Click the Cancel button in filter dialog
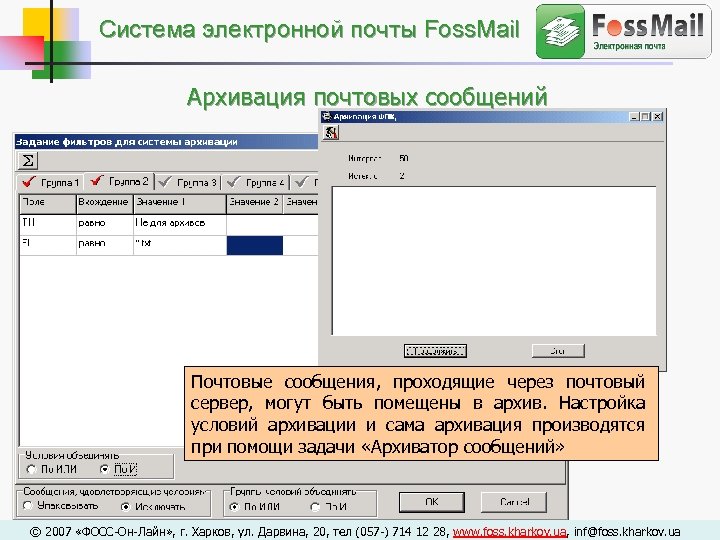This screenshot has width=720, height=540. click(x=514, y=502)
